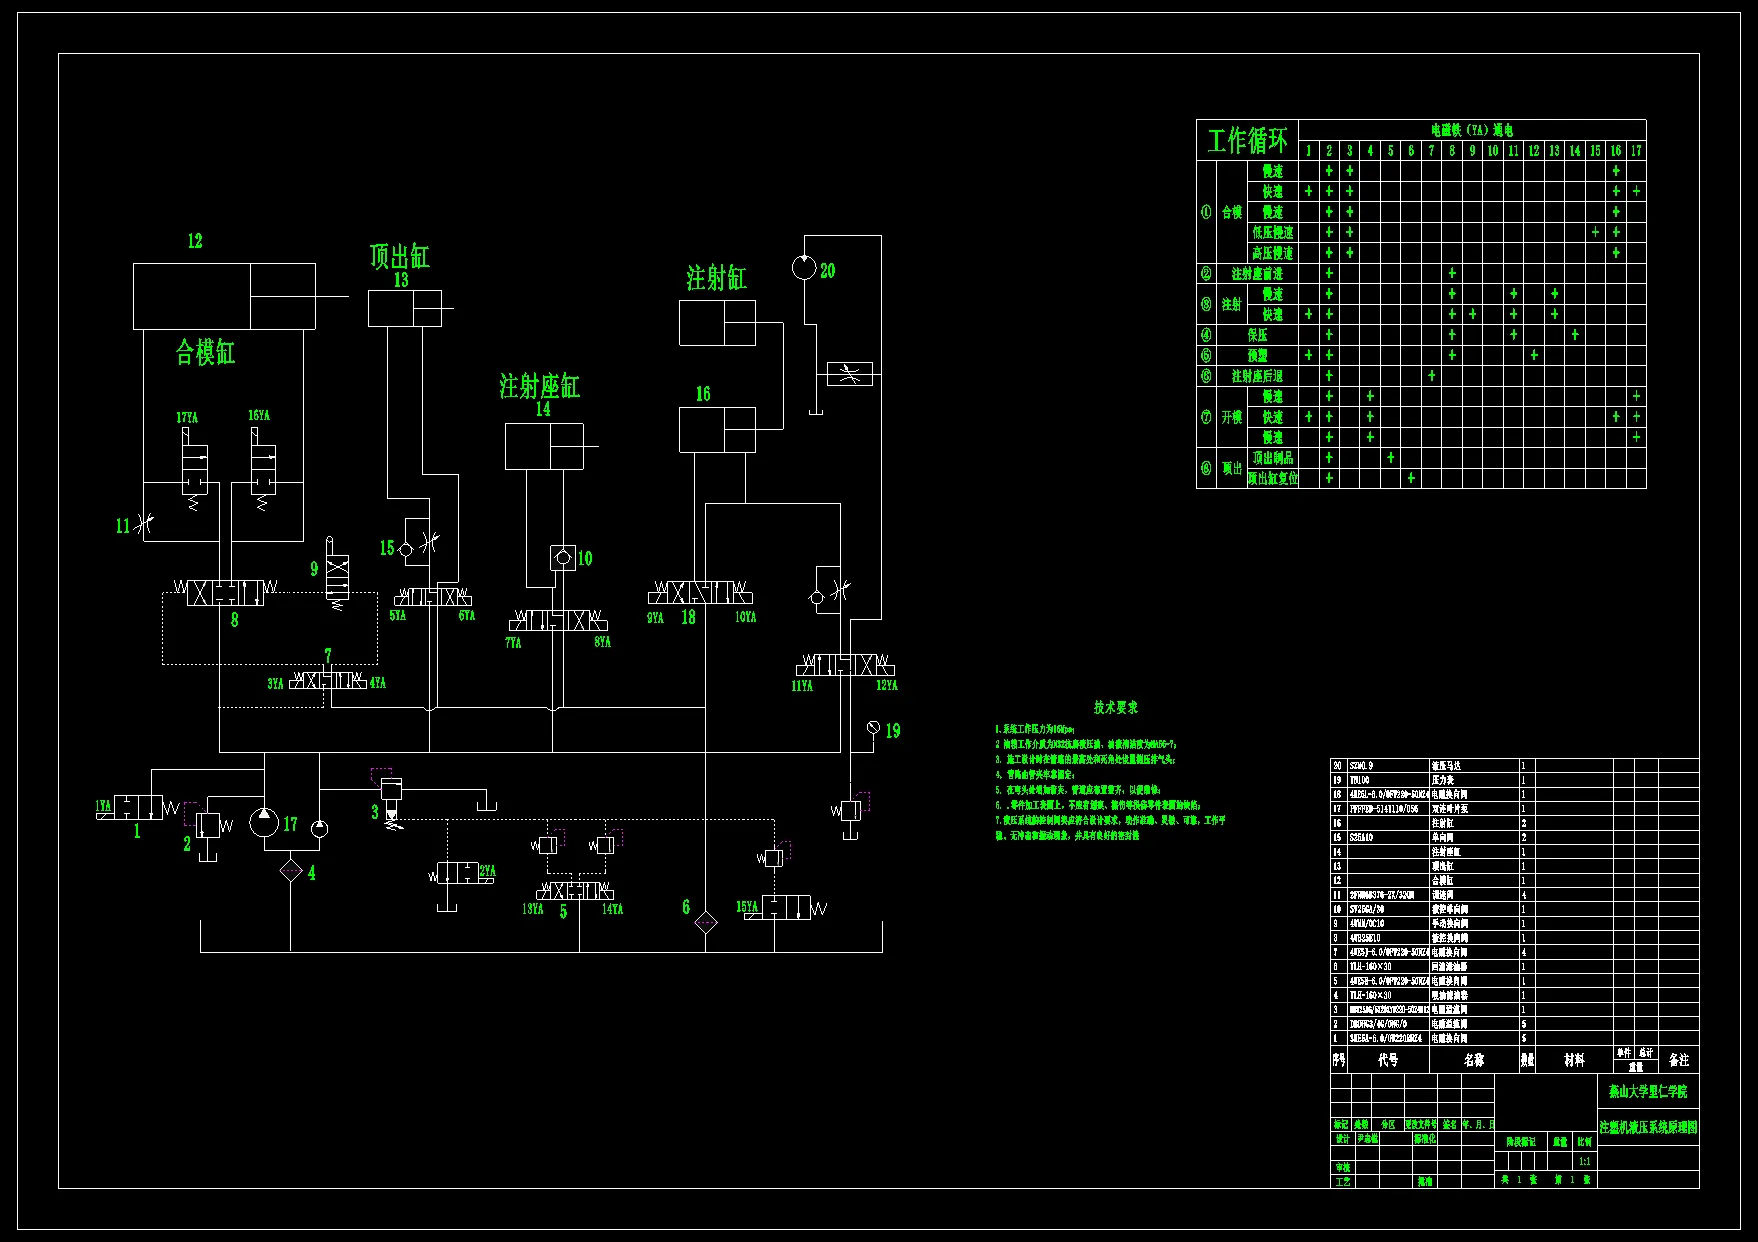Screen dimensions: 1758x1242
Task: Select the '顶出缸复位' row label
Action: coord(1272,479)
